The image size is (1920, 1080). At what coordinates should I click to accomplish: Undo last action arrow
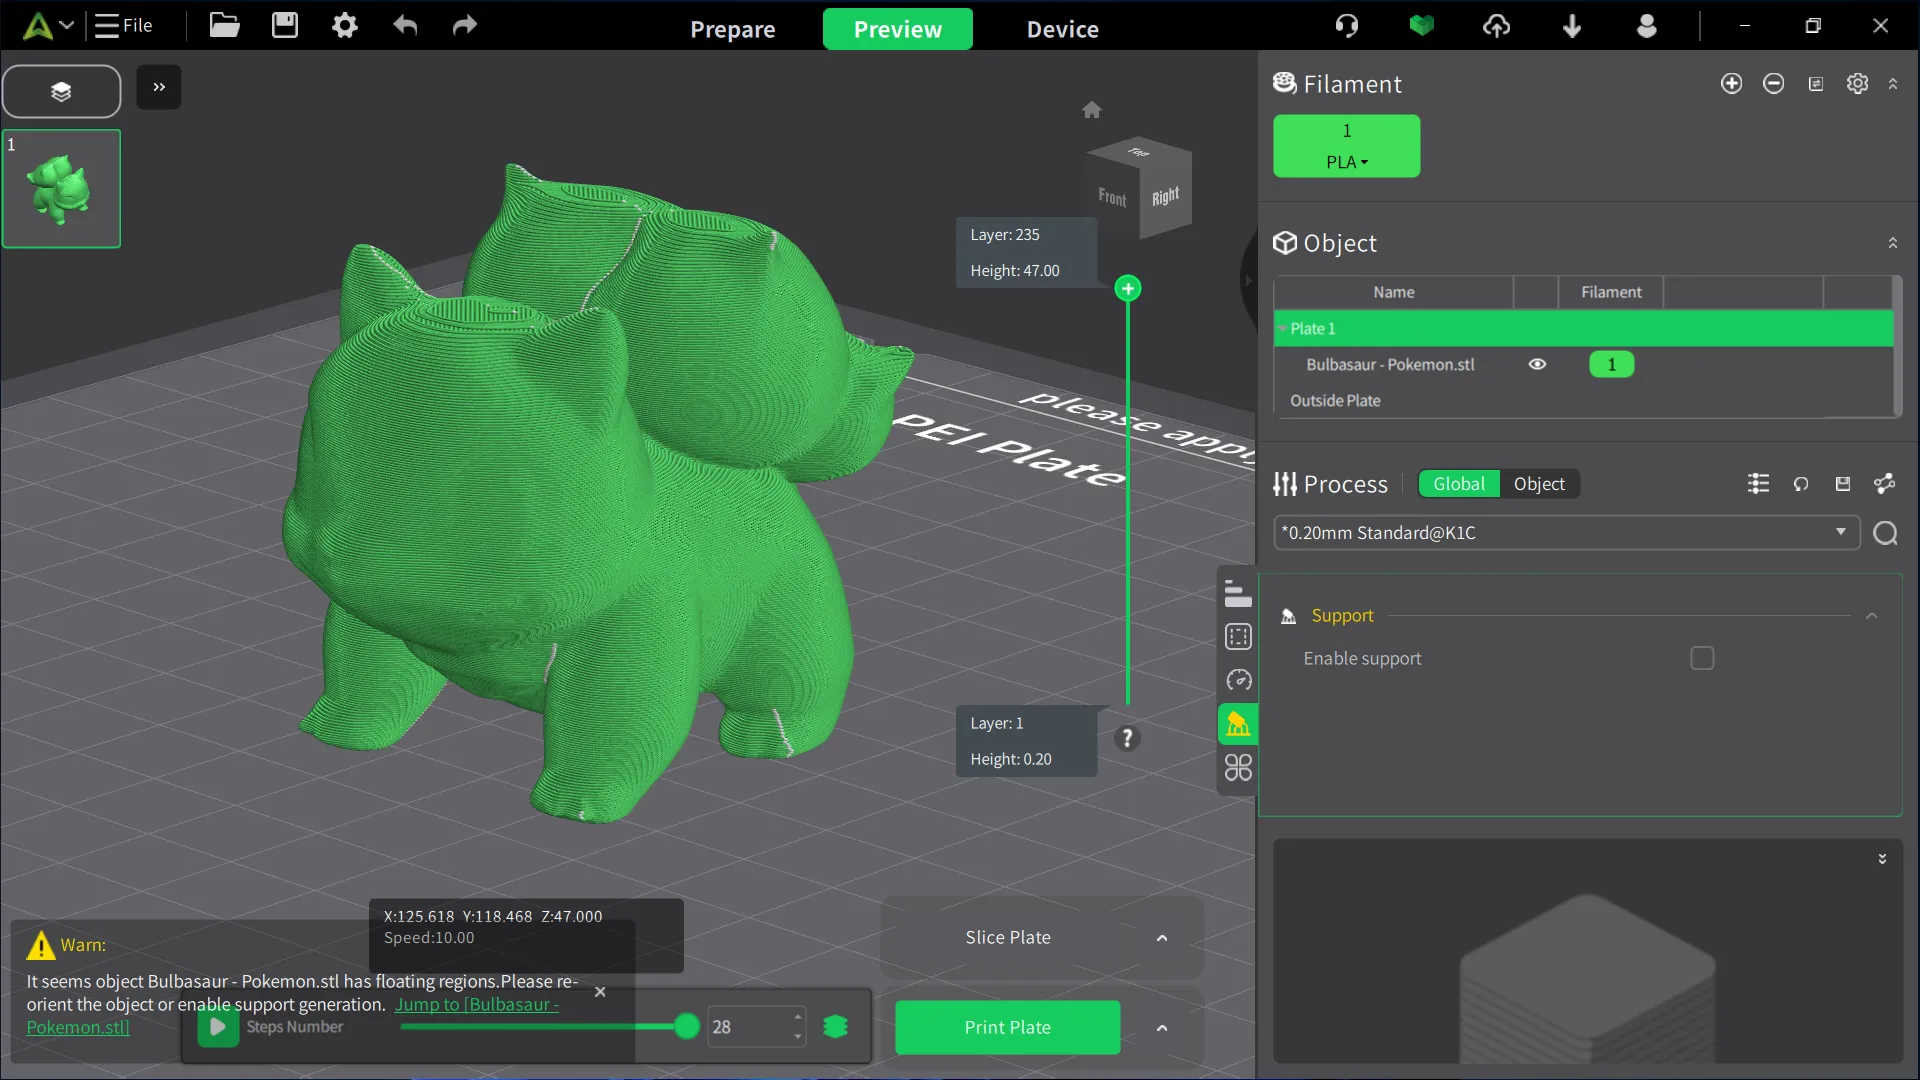coord(405,26)
